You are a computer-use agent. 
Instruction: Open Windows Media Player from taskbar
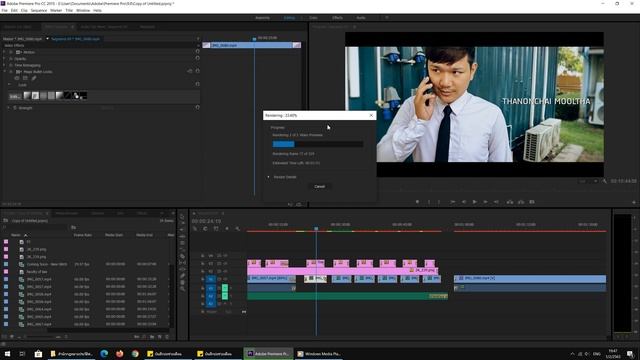click(320, 354)
